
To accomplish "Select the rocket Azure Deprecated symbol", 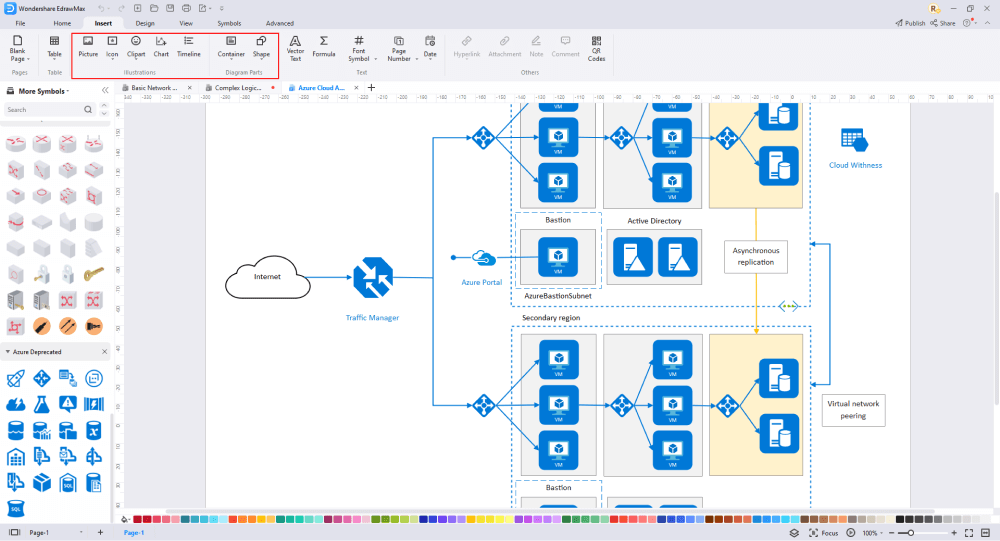I will coord(15,378).
